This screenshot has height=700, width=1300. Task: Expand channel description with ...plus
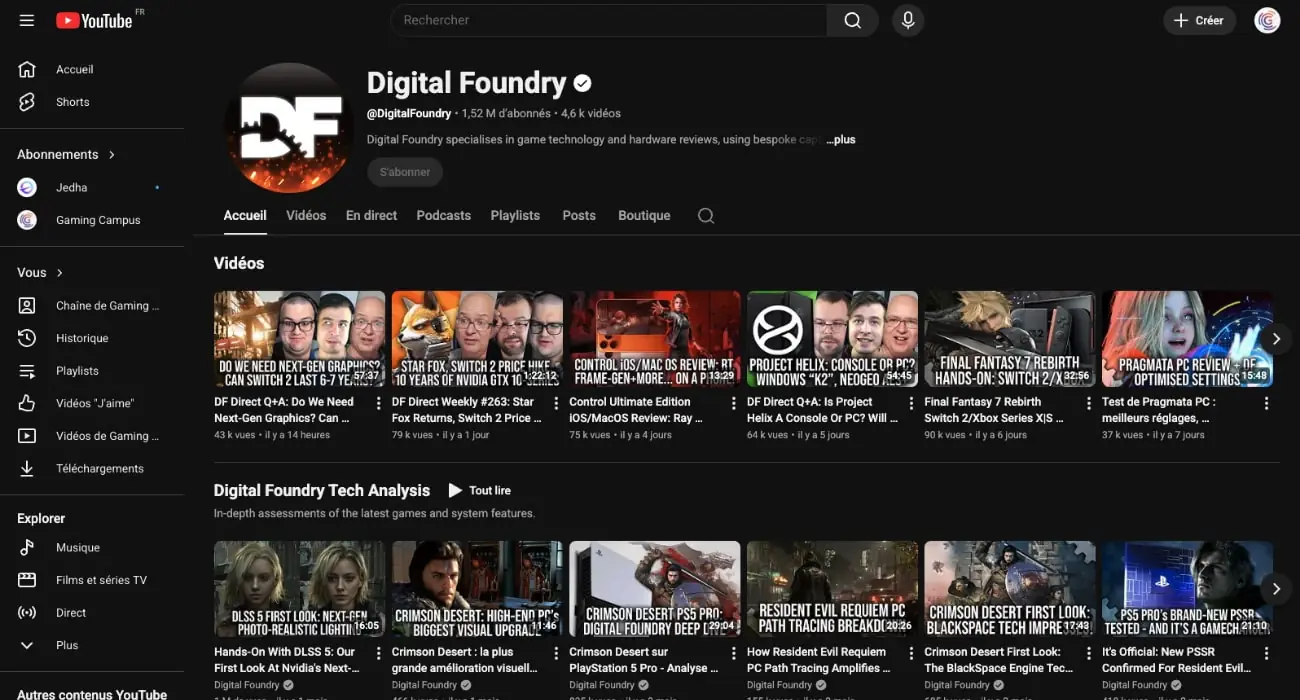[841, 140]
